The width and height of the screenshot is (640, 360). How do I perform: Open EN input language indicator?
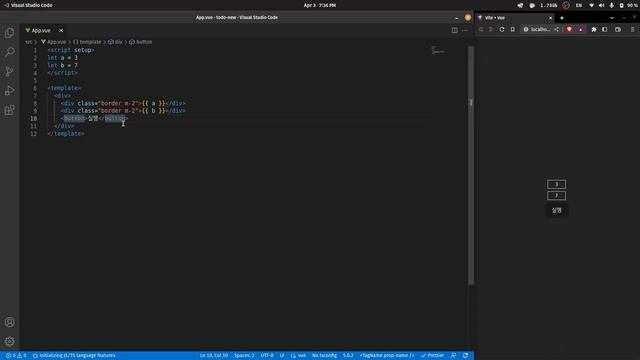(579, 5)
